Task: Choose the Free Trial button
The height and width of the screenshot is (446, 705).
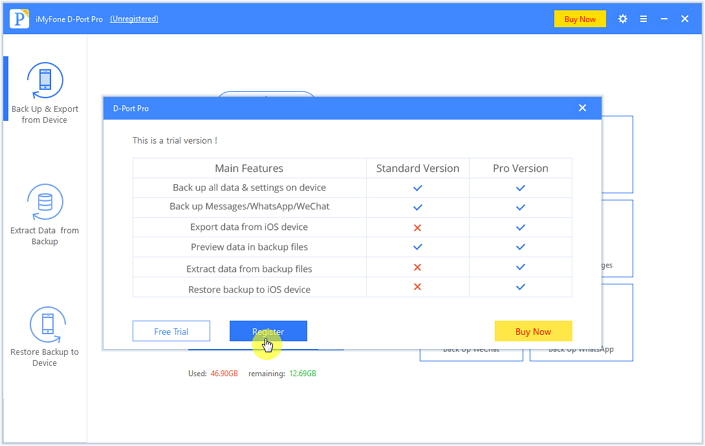Action: 171,331
